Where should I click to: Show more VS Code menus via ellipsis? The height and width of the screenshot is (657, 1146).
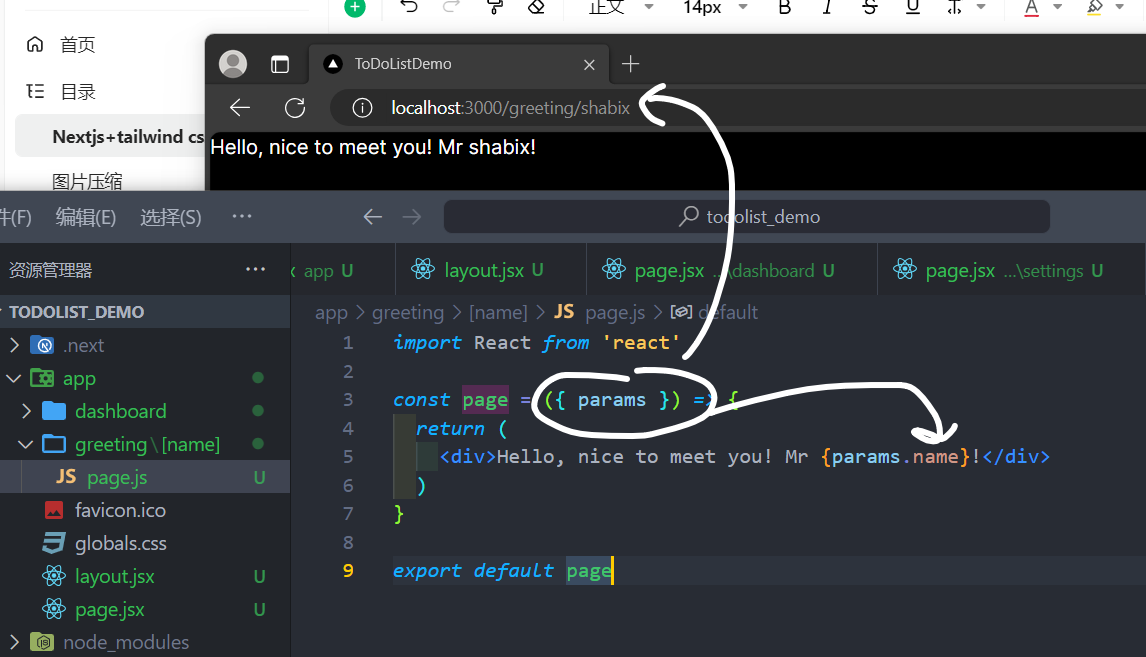pos(242,216)
